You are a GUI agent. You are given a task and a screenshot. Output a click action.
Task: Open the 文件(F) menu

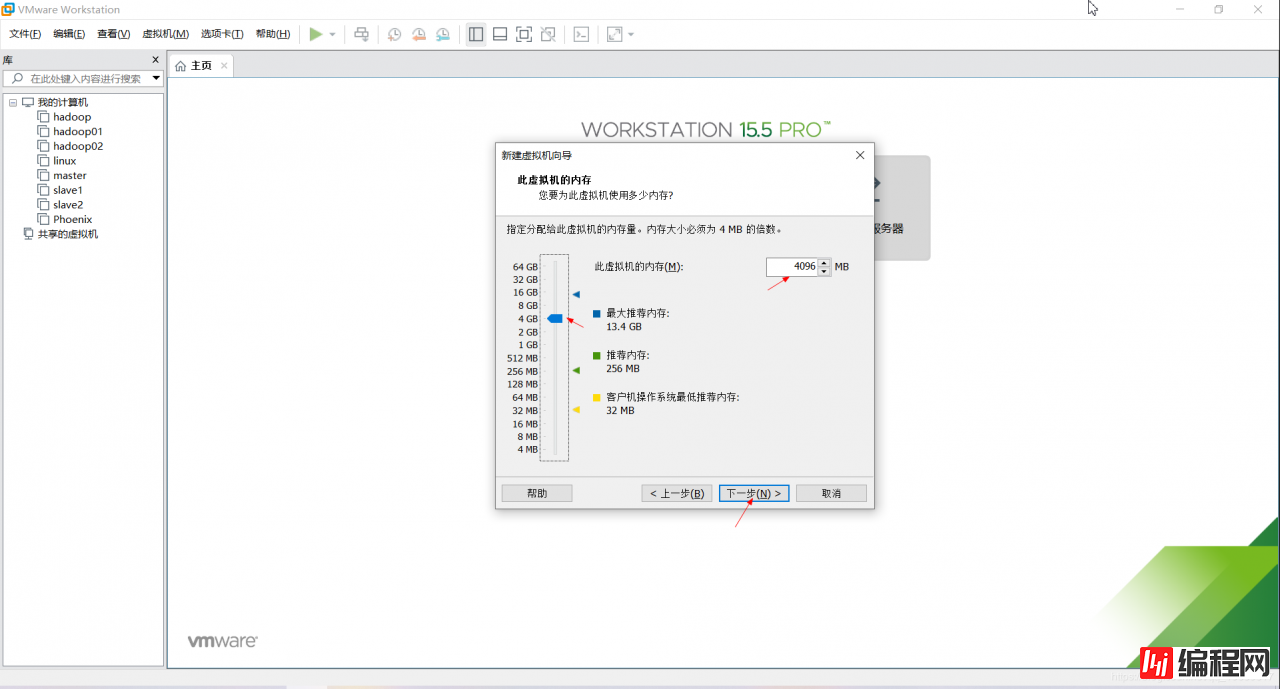(x=25, y=34)
